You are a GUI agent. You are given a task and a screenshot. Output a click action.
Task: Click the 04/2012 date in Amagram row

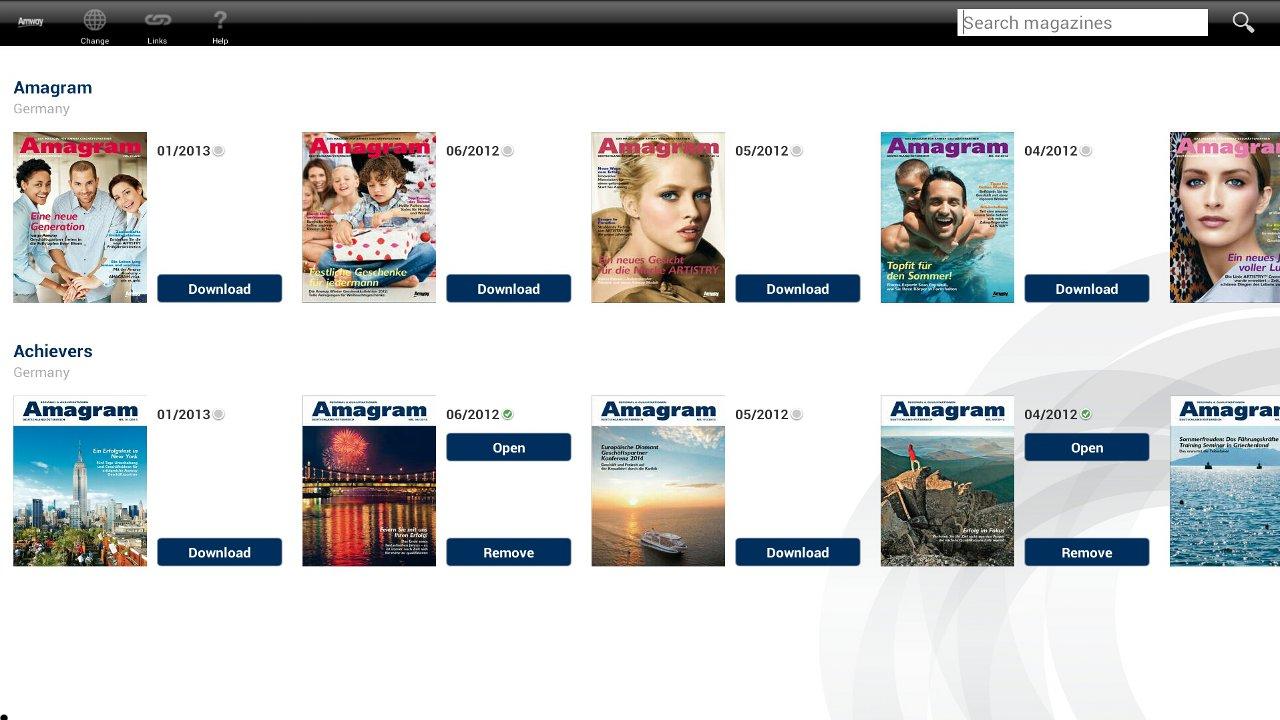click(x=1051, y=151)
